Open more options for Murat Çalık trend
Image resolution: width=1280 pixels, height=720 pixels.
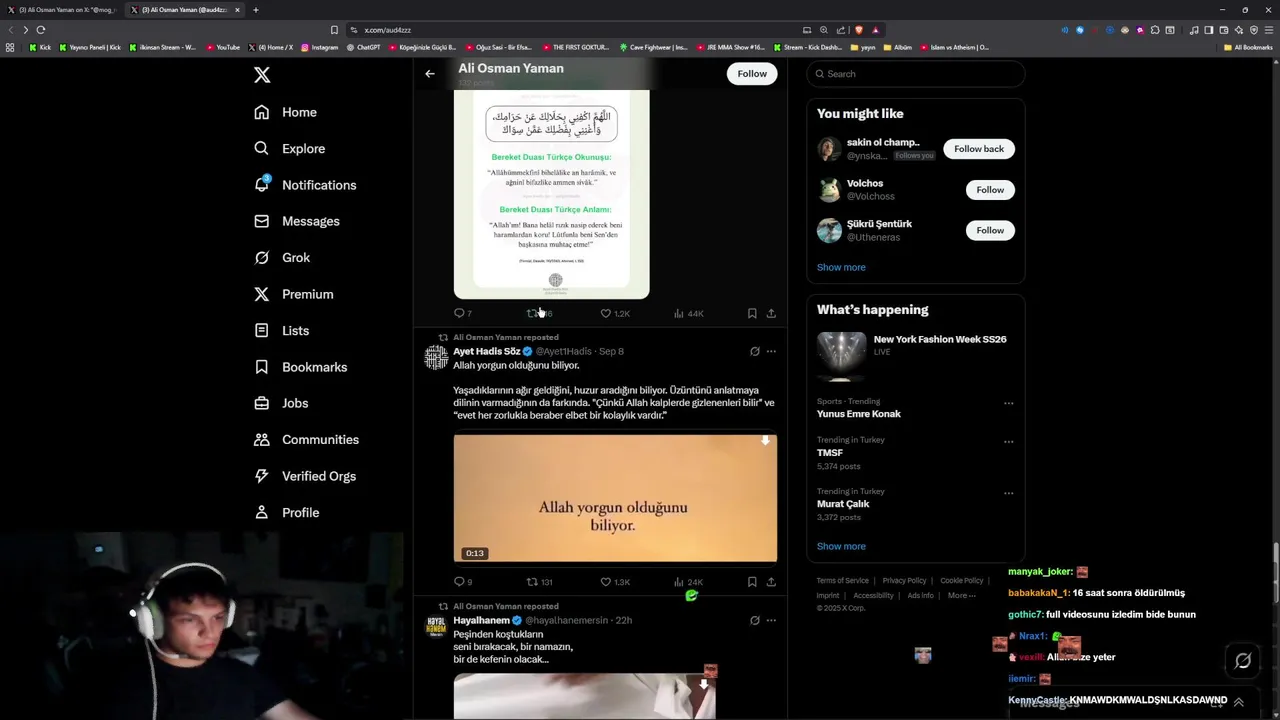click(1008, 493)
